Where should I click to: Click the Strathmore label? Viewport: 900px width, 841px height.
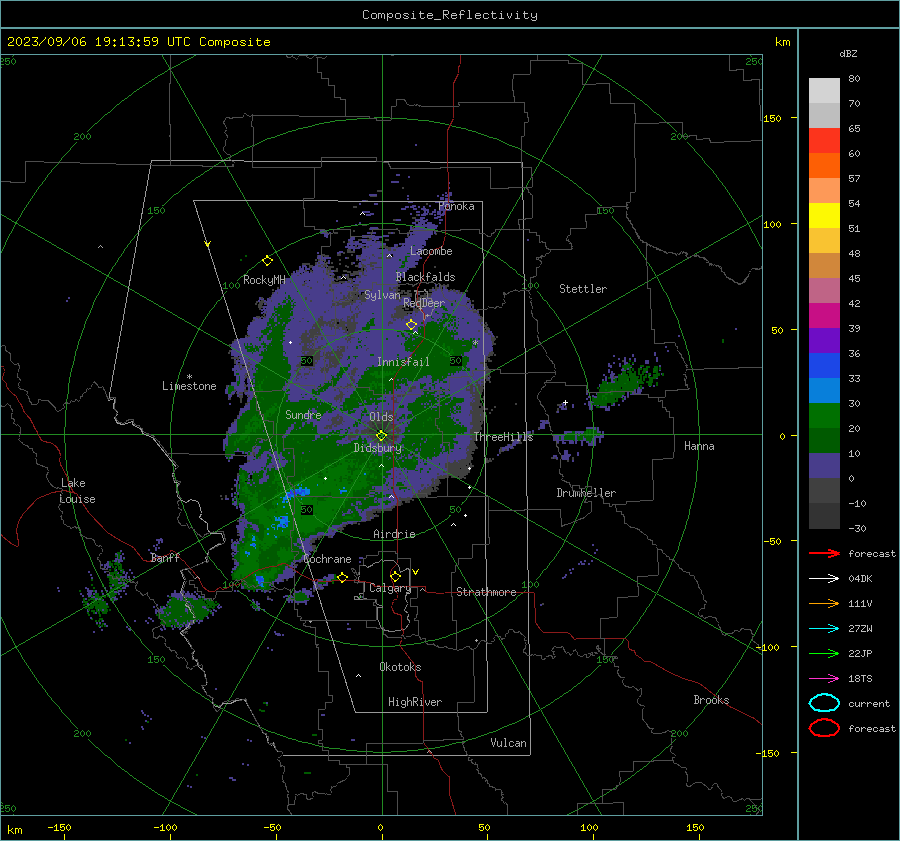(486, 592)
